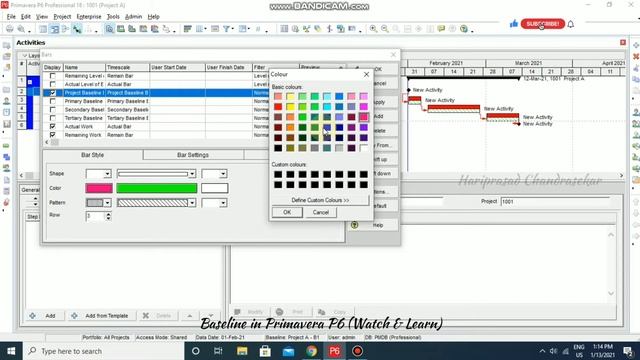Open Task View on taskbar

(218, 351)
